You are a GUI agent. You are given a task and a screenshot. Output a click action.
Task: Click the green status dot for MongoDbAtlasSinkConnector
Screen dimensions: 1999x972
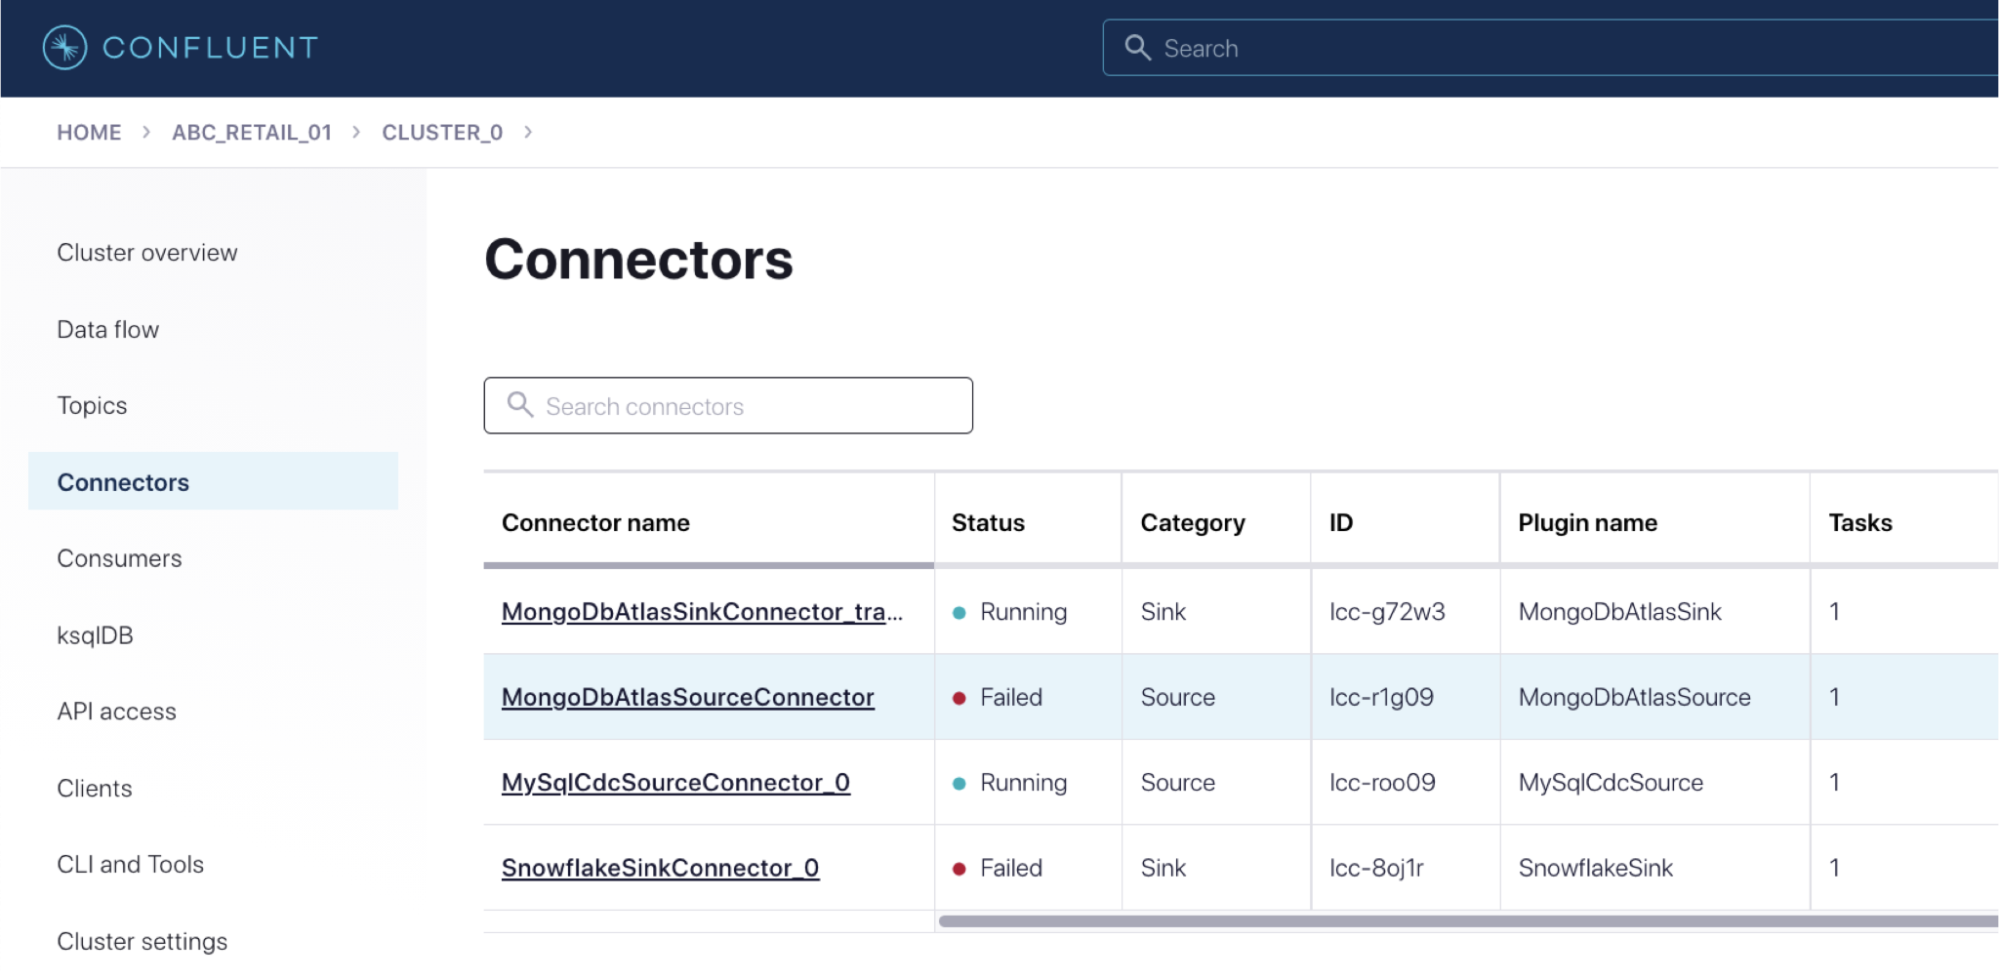click(x=959, y=613)
